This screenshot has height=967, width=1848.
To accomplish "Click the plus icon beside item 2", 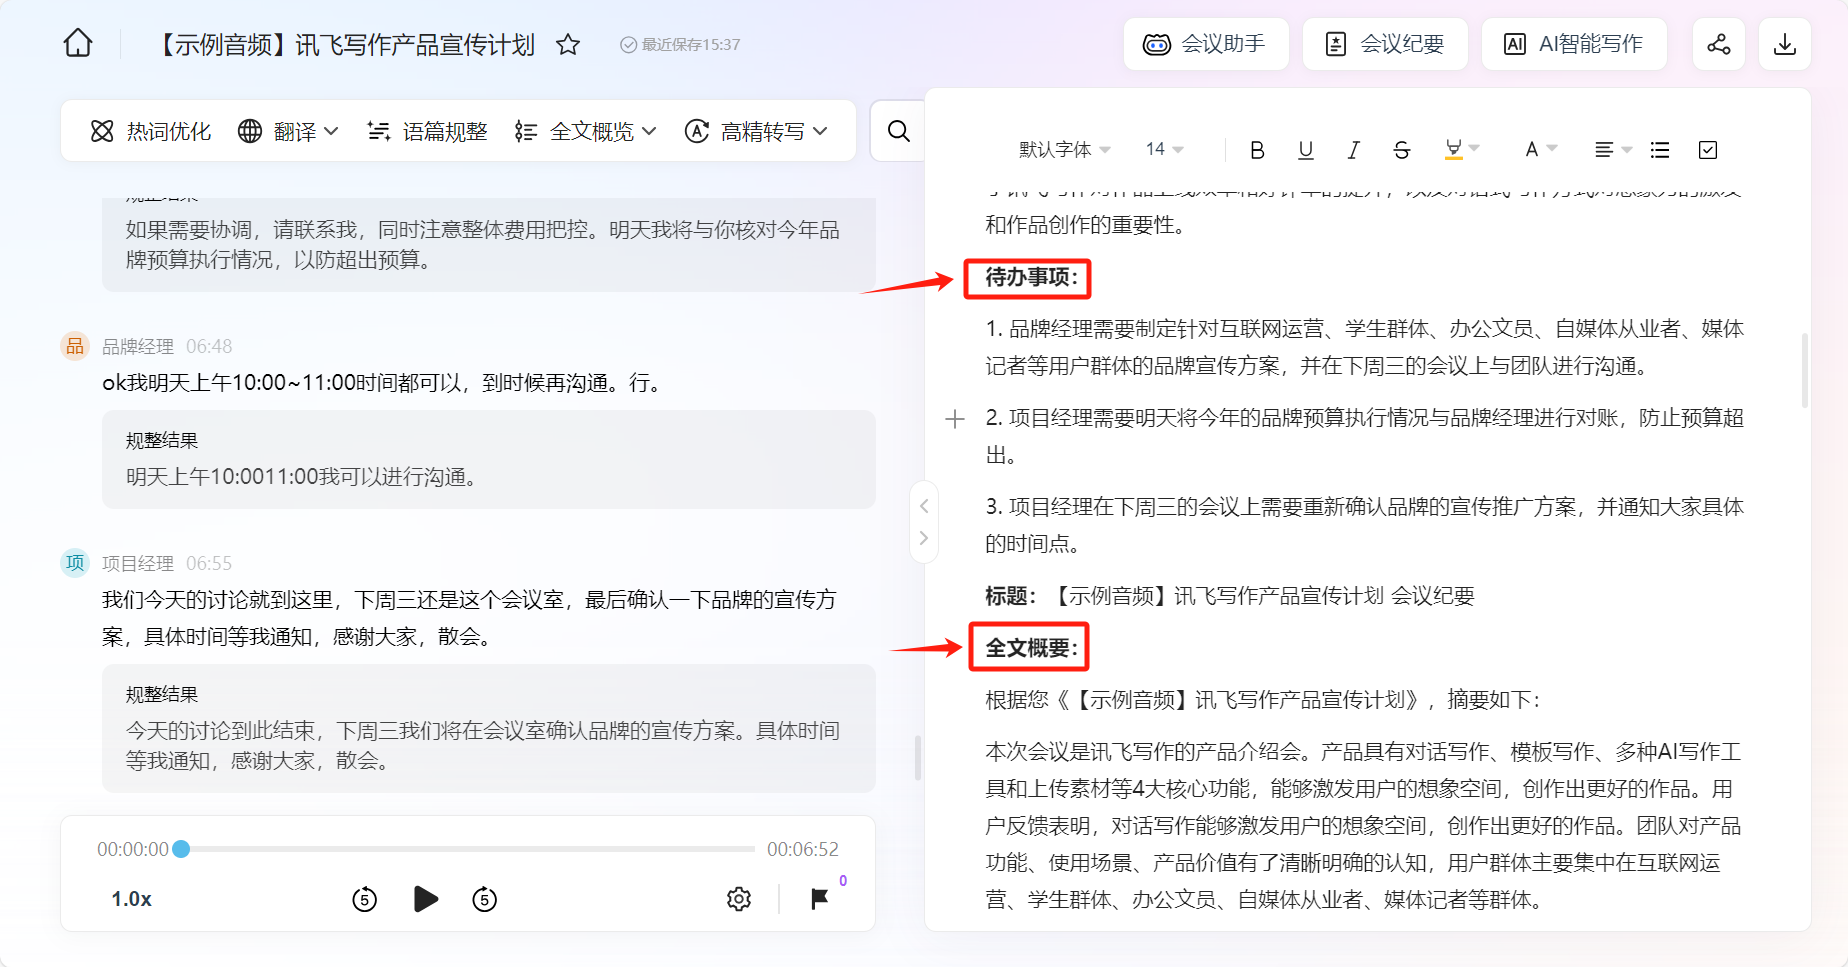I will 955,419.
